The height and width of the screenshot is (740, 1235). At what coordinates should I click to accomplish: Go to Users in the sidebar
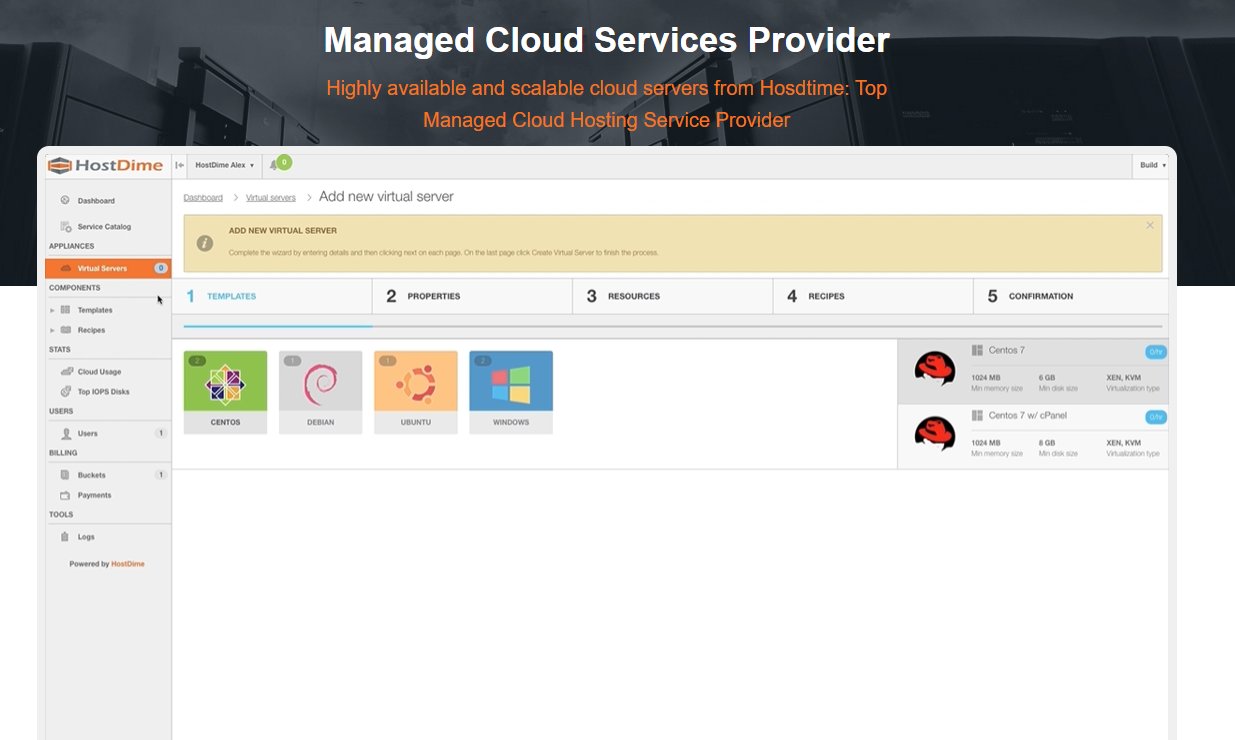tap(88, 434)
